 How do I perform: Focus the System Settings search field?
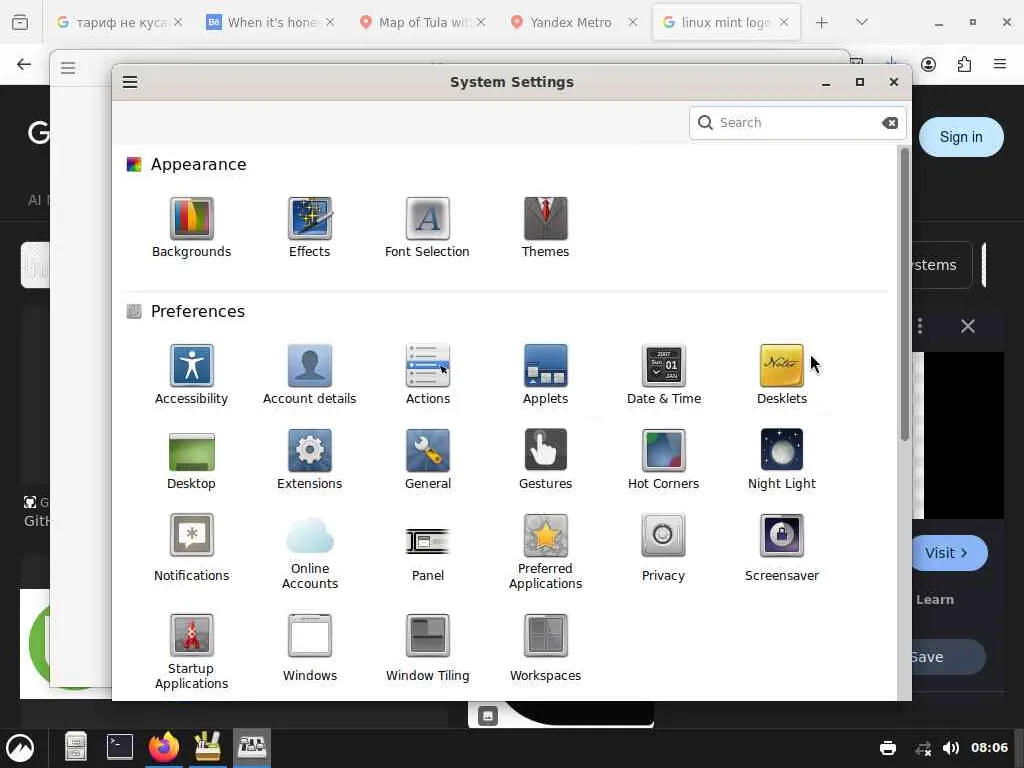click(x=797, y=123)
